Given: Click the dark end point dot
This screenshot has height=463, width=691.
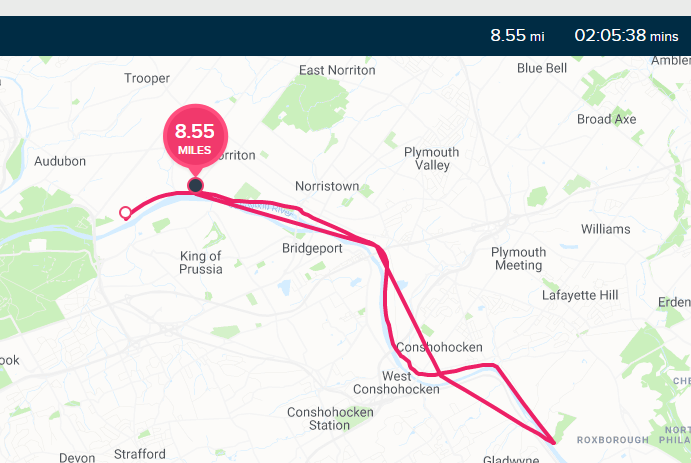Looking at the screenshot, I should tap(195, 185).
